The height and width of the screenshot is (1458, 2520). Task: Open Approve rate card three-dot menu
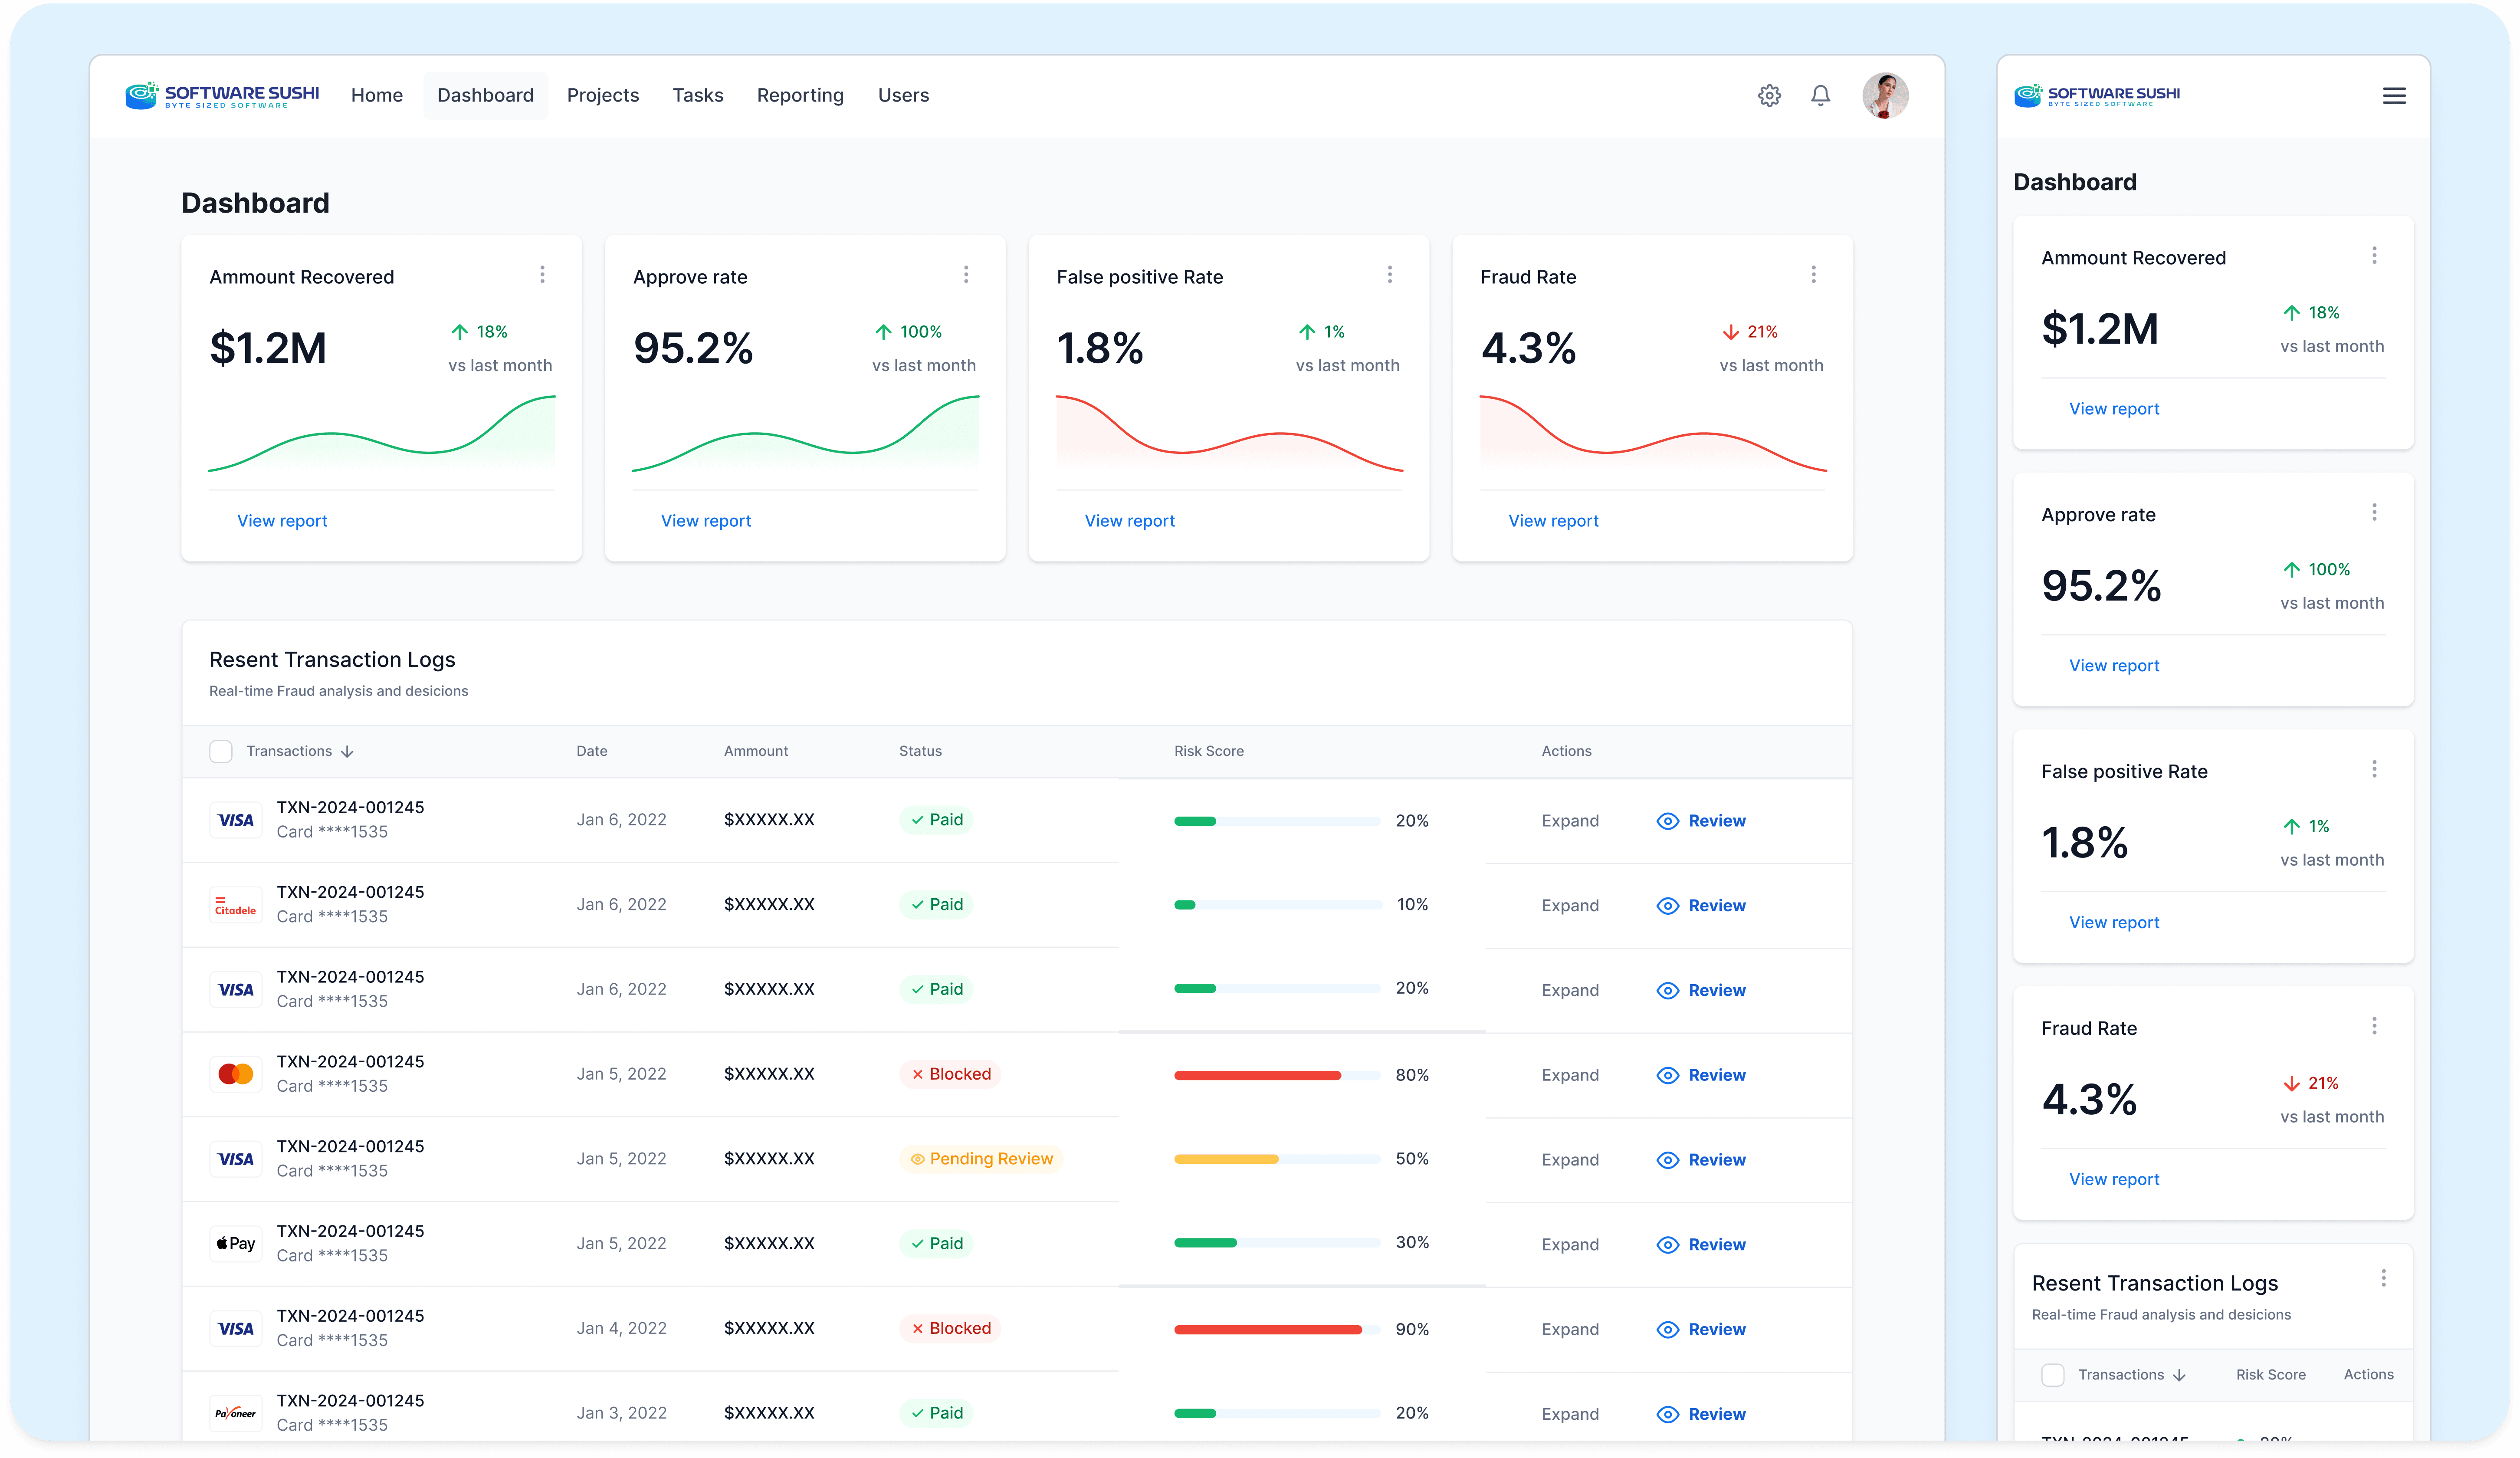click(x=965, y=274)
